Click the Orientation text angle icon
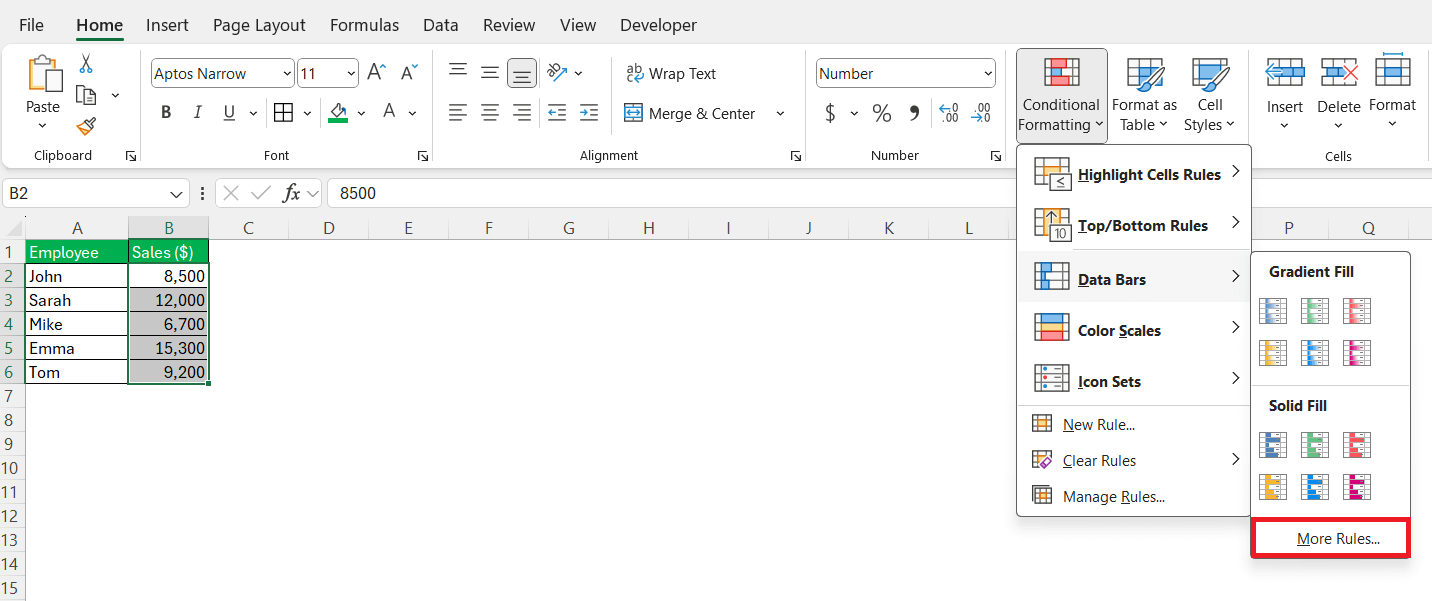Image resolution: width=1432 pixels, height=601 pixels. coord(558,73)
